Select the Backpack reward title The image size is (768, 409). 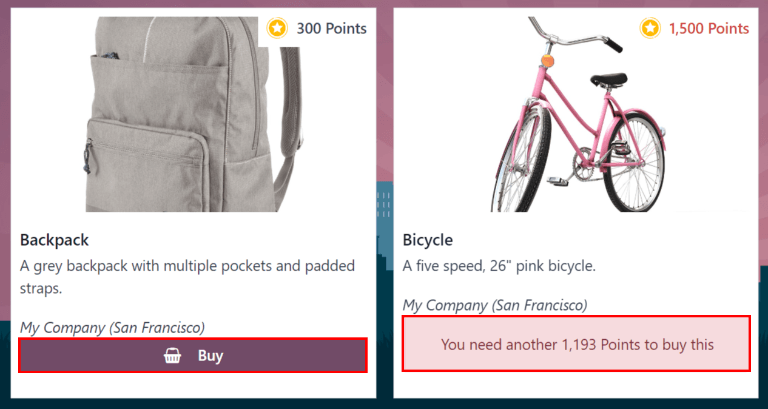[55, 240]
